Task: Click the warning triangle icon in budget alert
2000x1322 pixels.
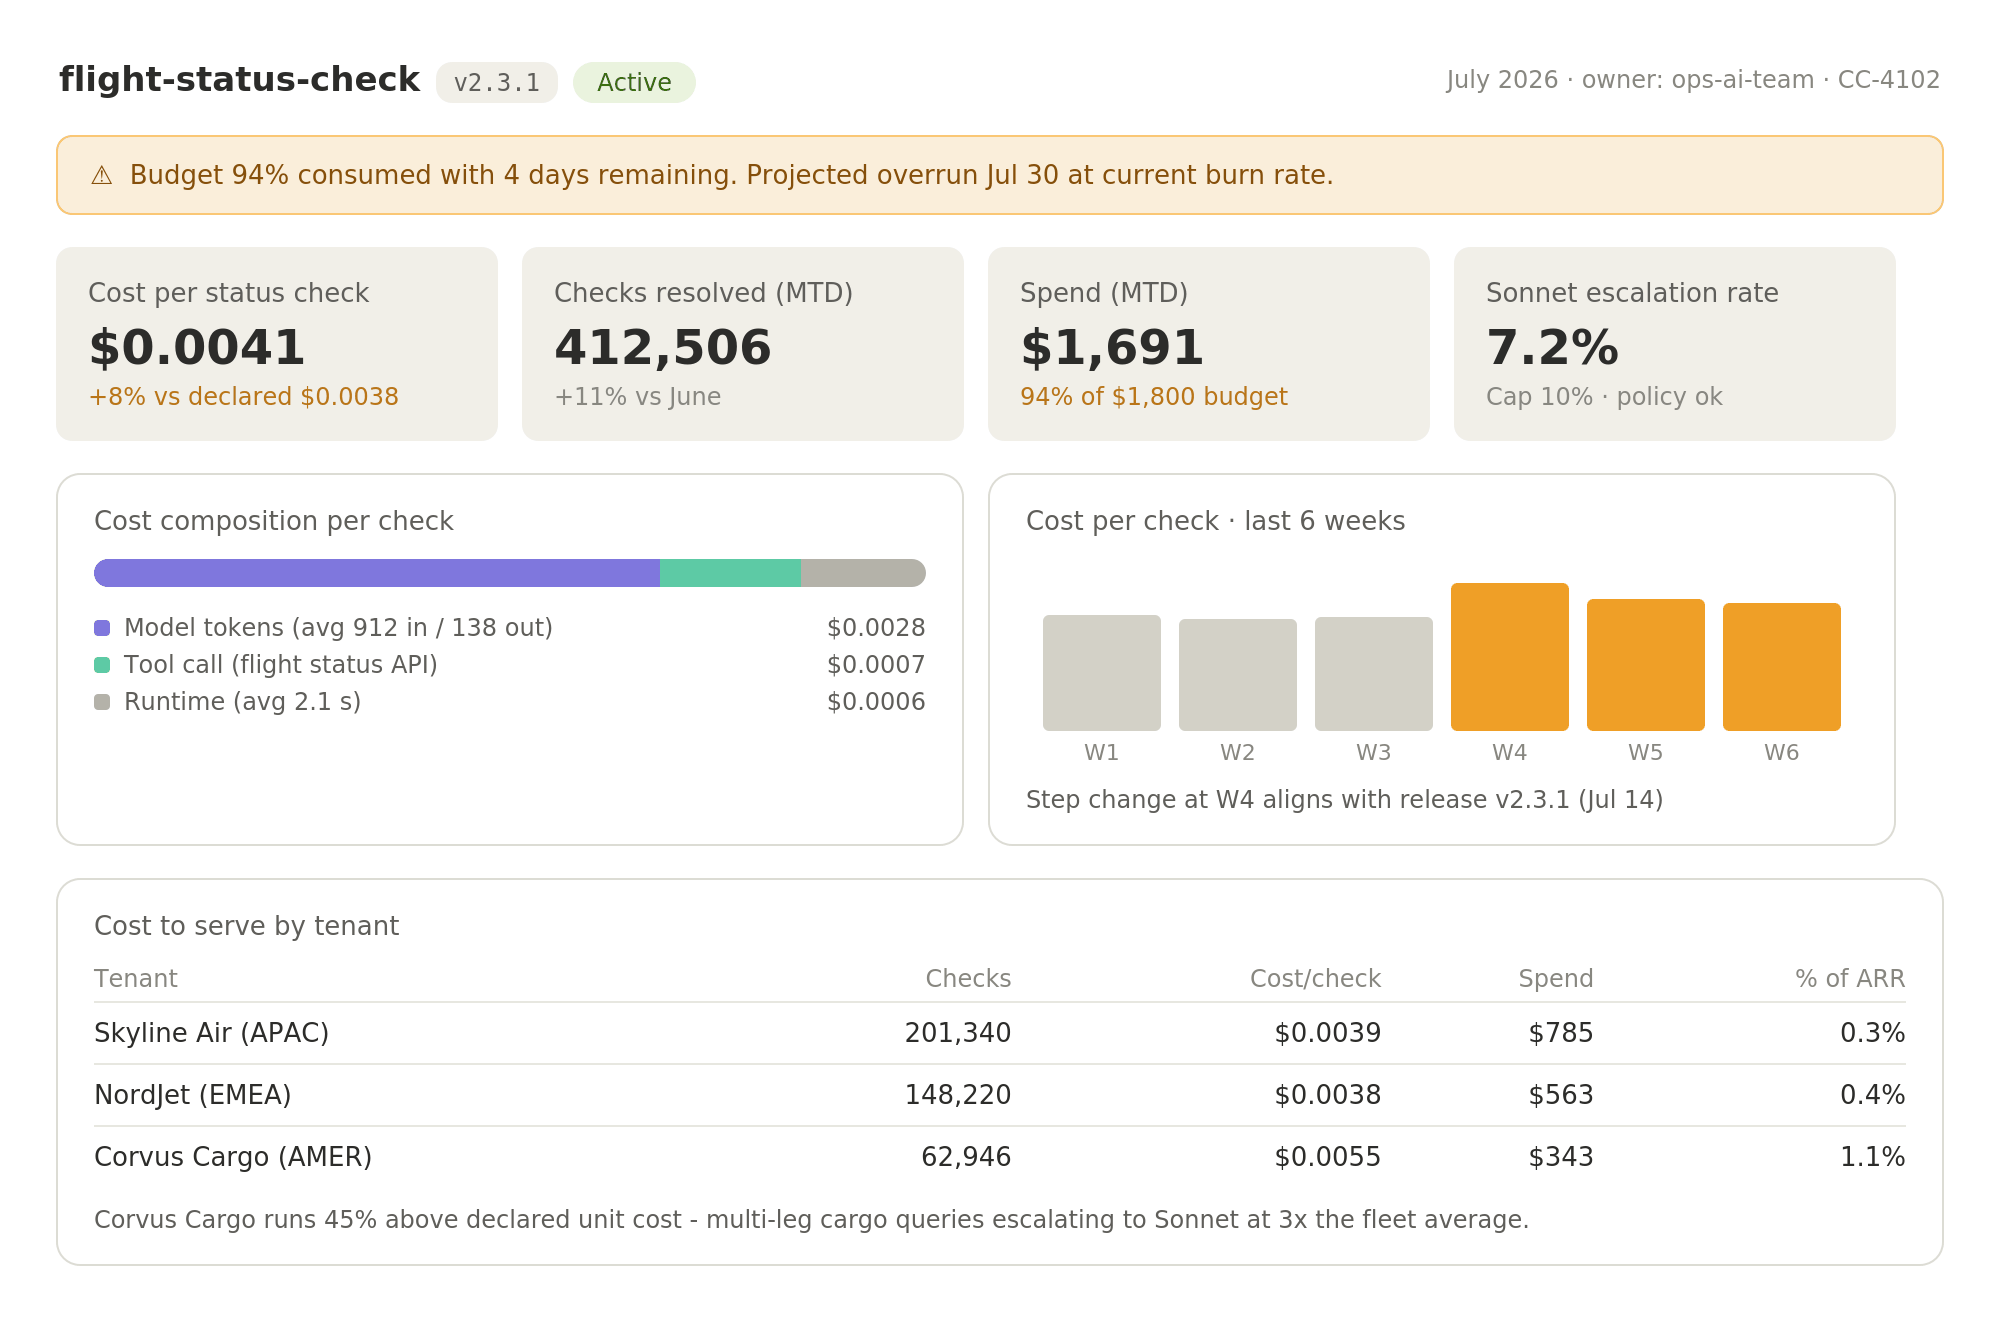Action: [x=102, y=176]
